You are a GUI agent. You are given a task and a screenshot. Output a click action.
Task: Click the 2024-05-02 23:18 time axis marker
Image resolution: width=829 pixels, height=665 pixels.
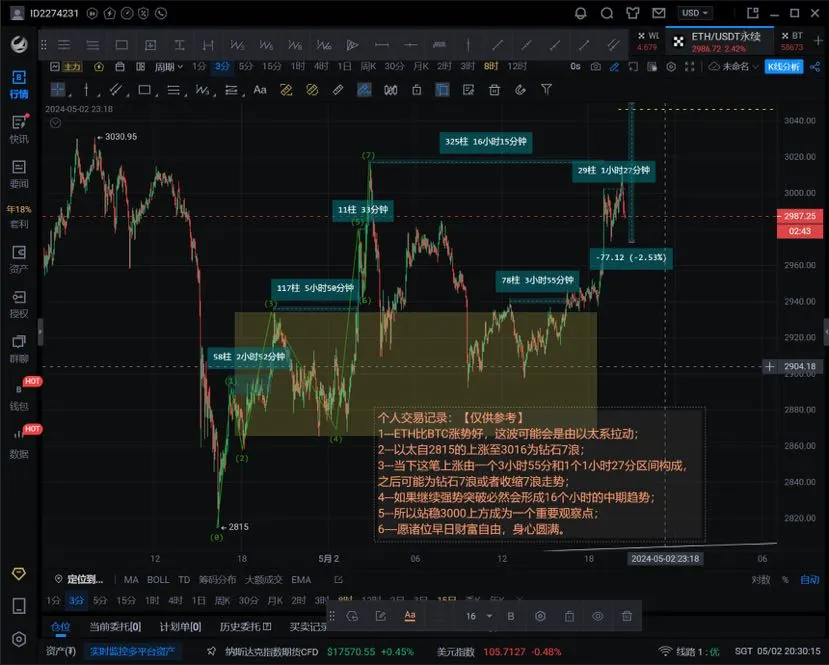tap(665, 559)
